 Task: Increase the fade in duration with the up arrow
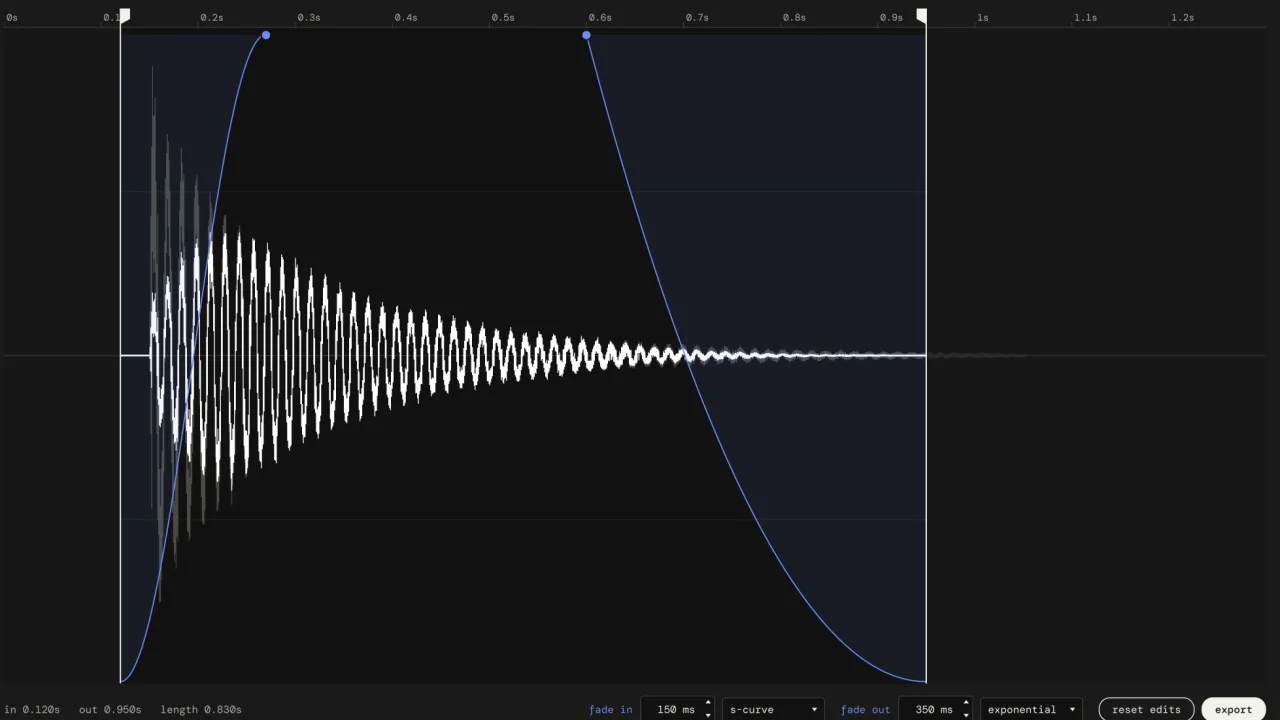click(708, 703)
